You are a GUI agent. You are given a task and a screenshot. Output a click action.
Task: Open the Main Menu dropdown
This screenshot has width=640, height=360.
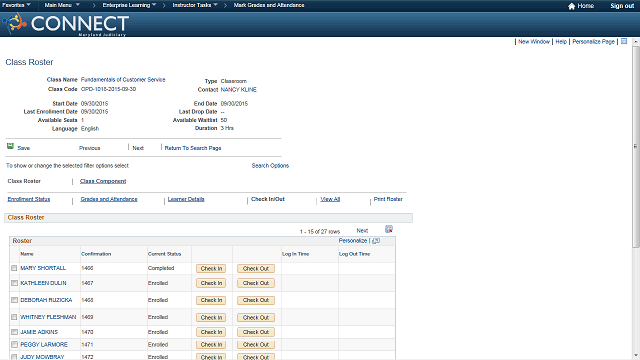pyautogui.click(x=62, y=5)
